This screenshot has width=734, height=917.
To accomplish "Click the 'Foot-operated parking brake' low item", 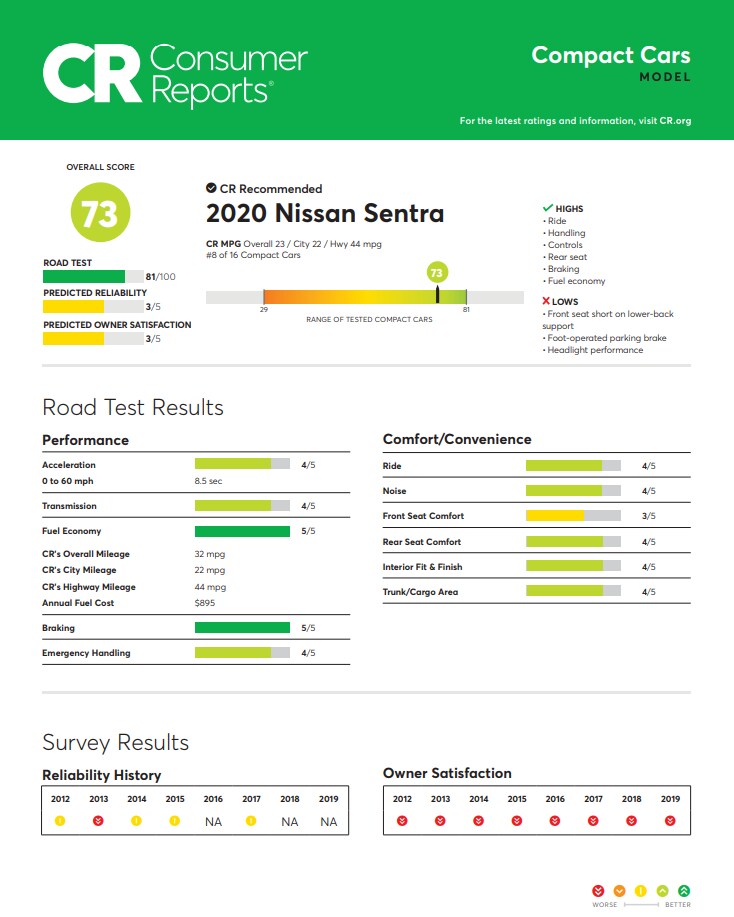I will [605, 338].
